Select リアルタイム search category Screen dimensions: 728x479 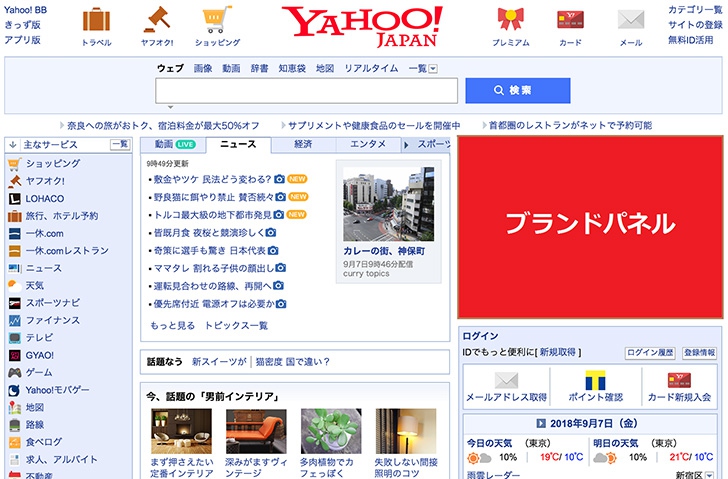[x=371, y=68]
